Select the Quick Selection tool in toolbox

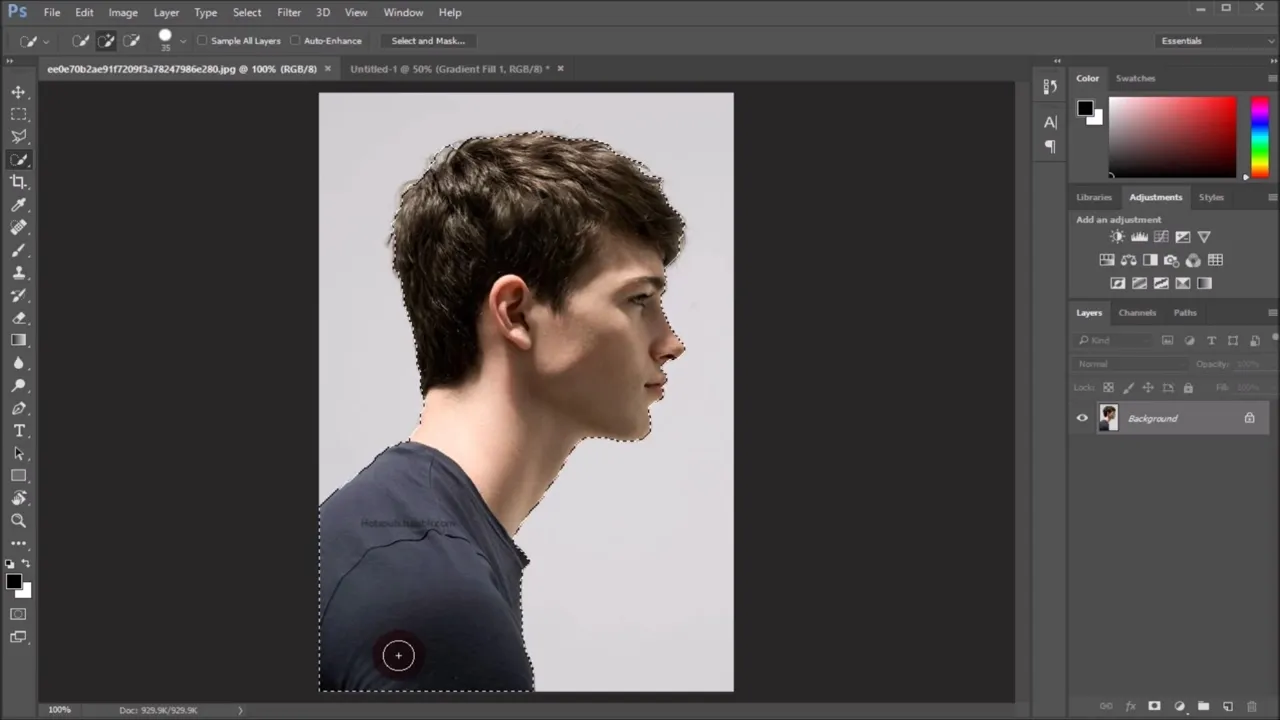(x=19, y=160)
